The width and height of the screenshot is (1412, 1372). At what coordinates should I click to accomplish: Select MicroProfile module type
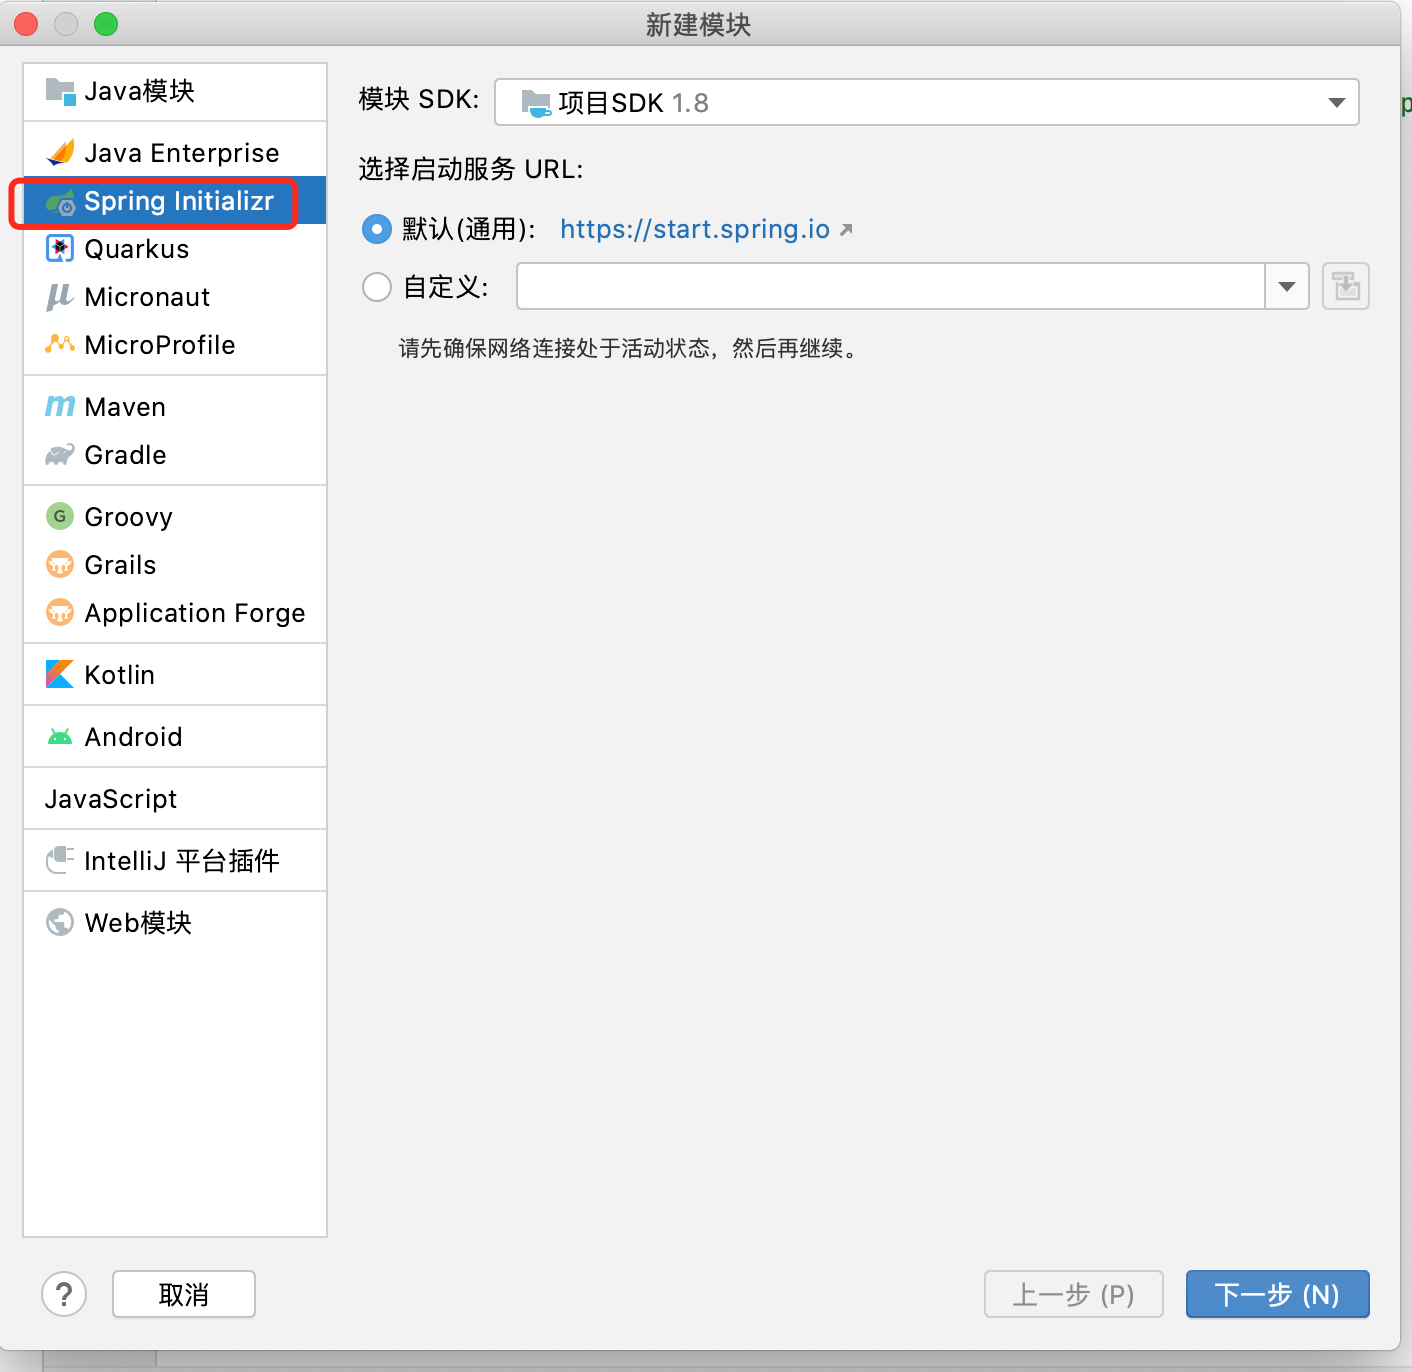[x=175, y=345]
